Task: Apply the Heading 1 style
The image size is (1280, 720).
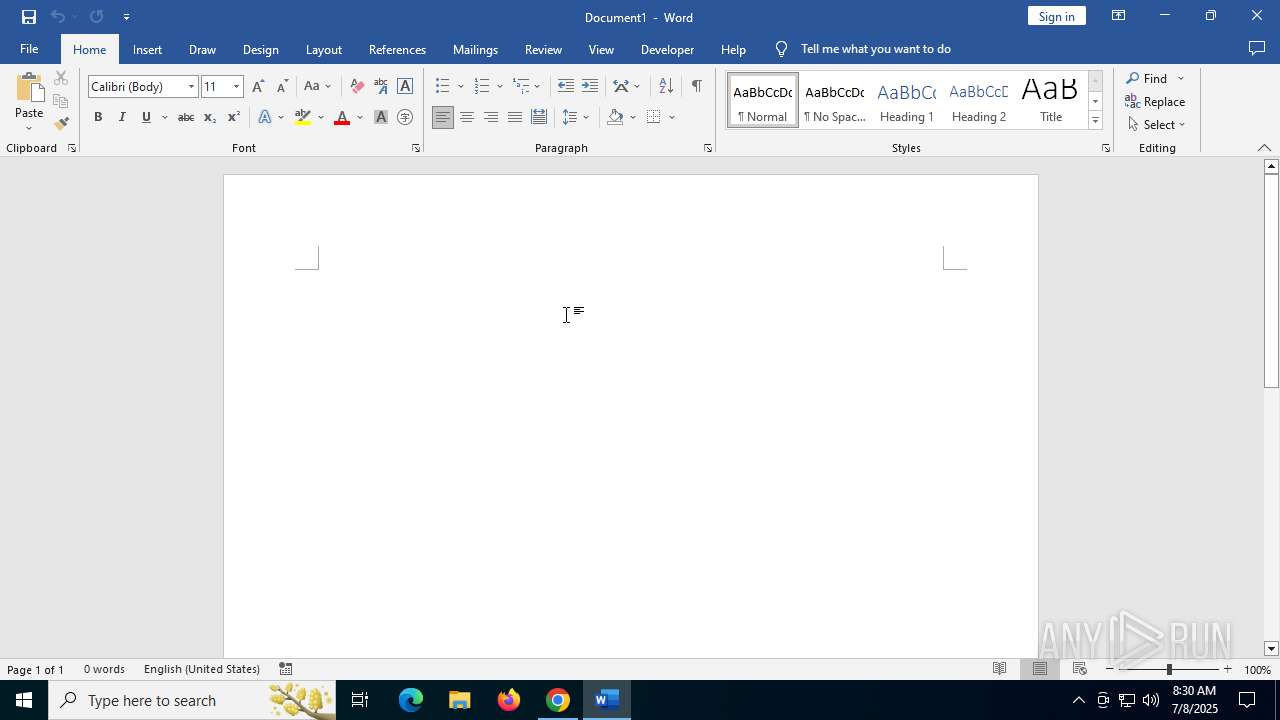Action: (x=907, y=101)
